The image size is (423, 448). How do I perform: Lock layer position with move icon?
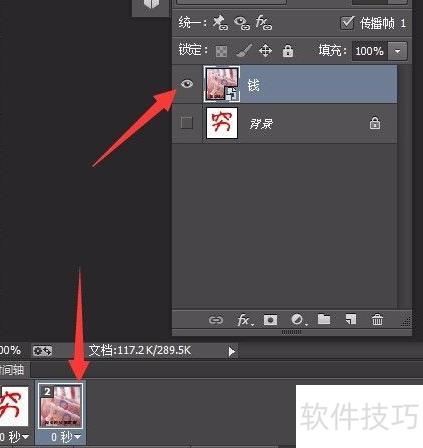[x=265, y=51]
